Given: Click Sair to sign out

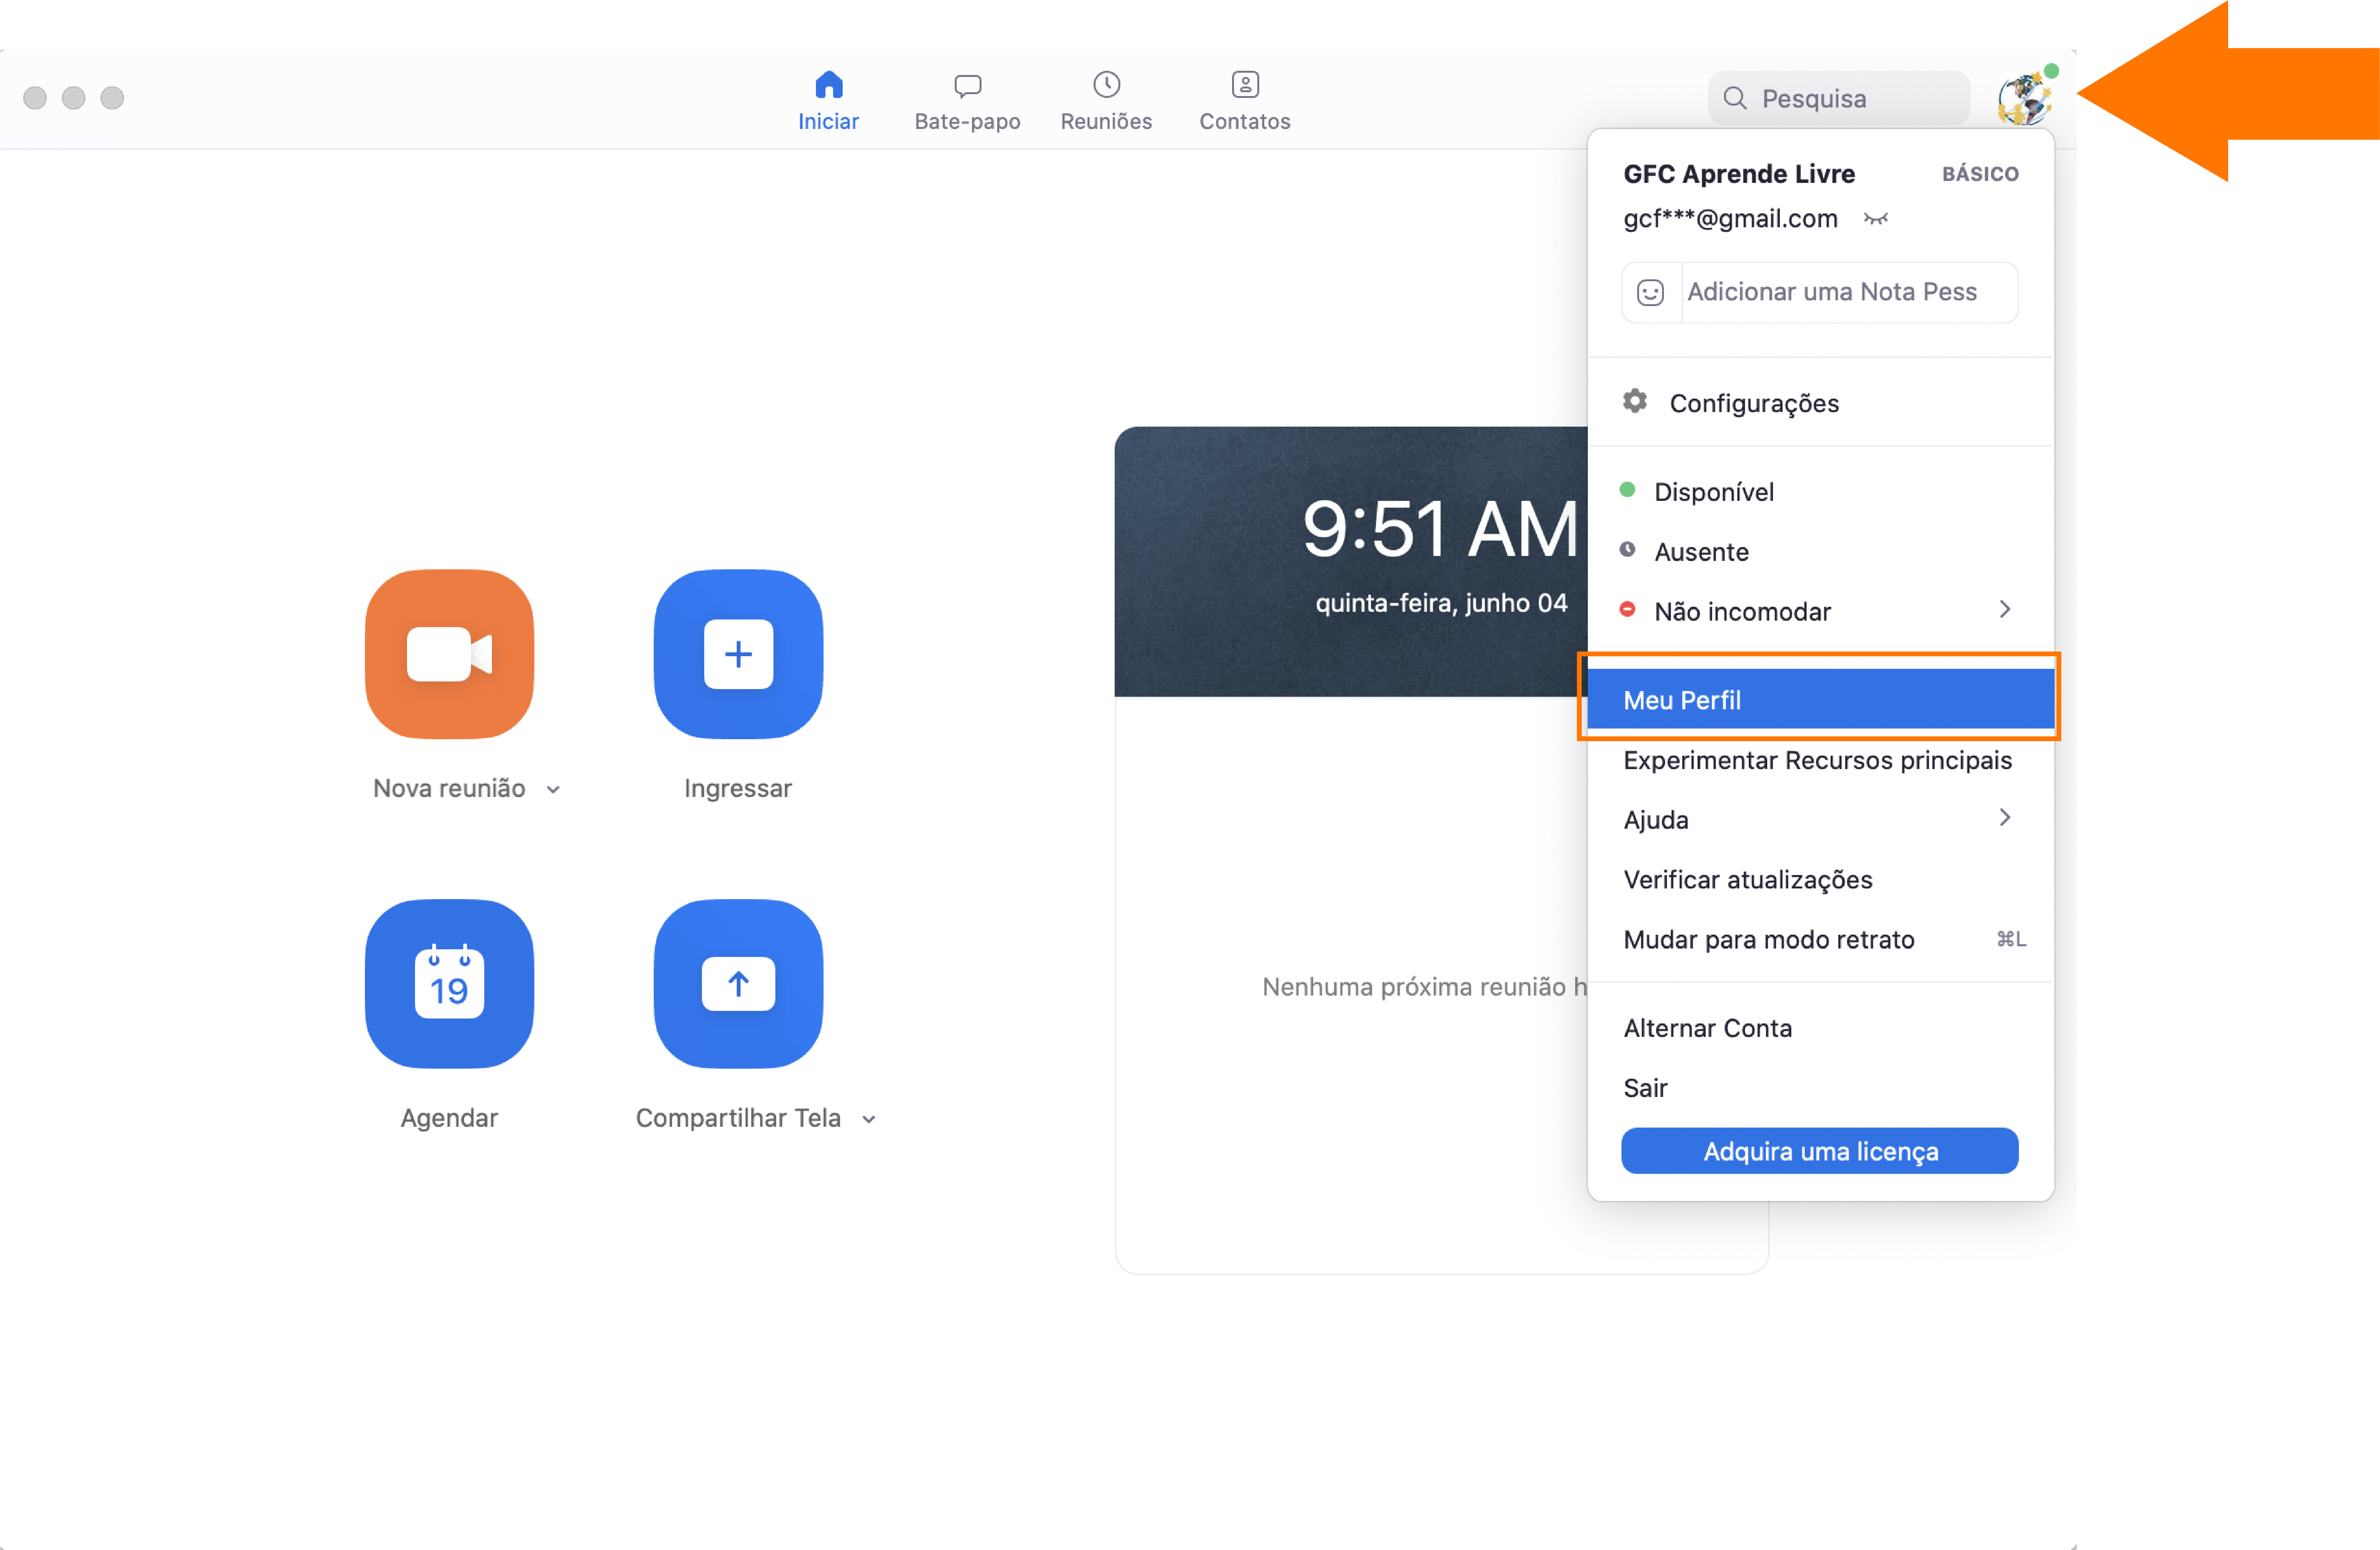Looking at the screenshot, I should pos(1820,1088).
